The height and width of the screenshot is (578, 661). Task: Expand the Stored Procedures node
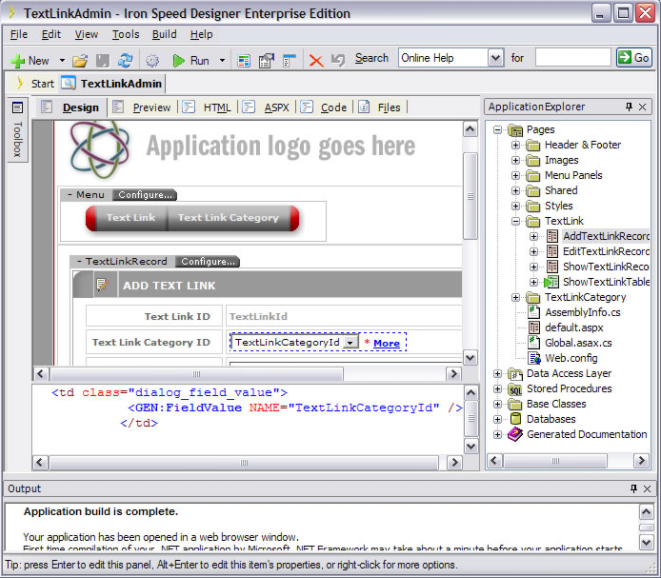coord(497,389)
